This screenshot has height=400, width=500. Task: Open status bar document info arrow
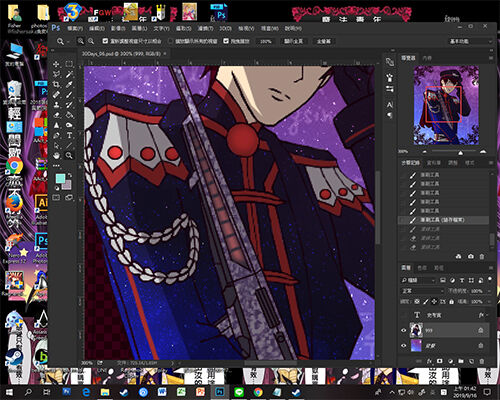(x=172, y=363)
